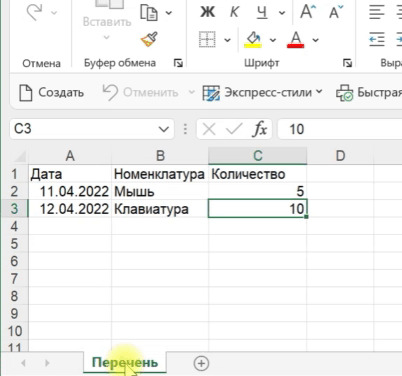Open Экспресс-стили menu

tap(263, 92)
